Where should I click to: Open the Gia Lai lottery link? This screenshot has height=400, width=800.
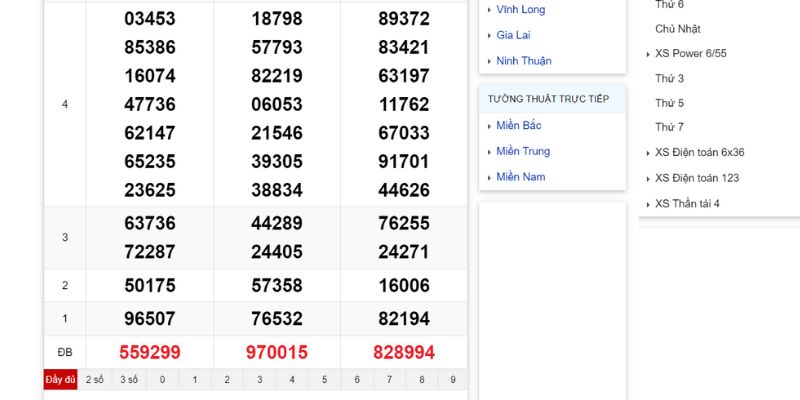pyautogui.click(x=513, y=35)
